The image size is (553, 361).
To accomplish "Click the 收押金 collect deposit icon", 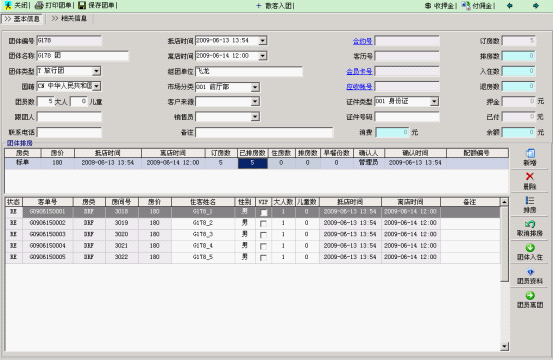I will tap(428, 6).
